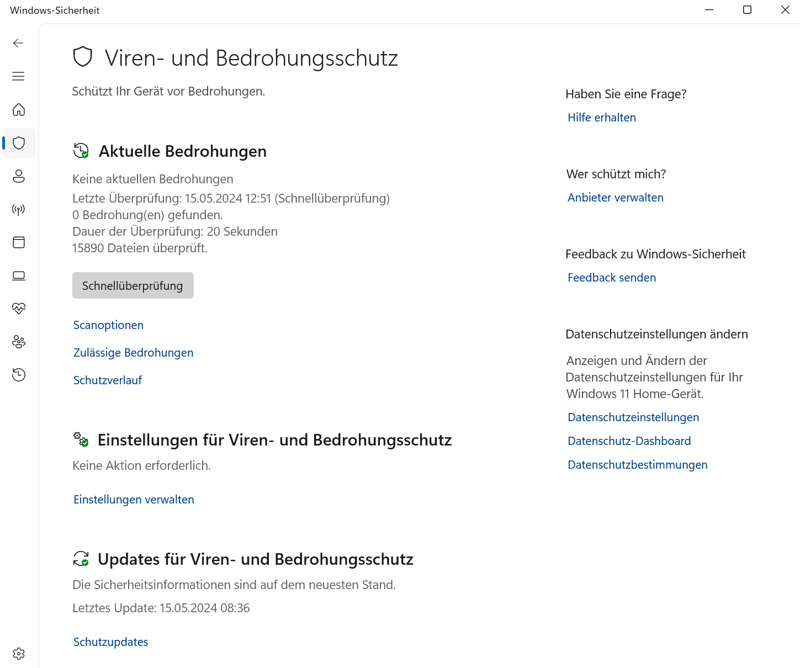Open the Scanoptionen link

[x=108, y=325]
